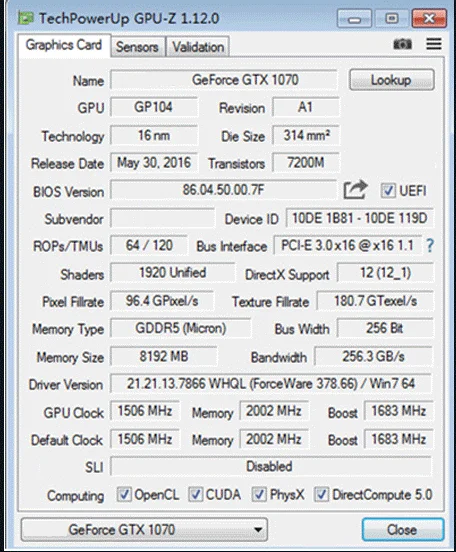The width and height of the screenshot is (456, 552).
Task: Click the Die Size value 314 mm²
Action: click(306, 135)
